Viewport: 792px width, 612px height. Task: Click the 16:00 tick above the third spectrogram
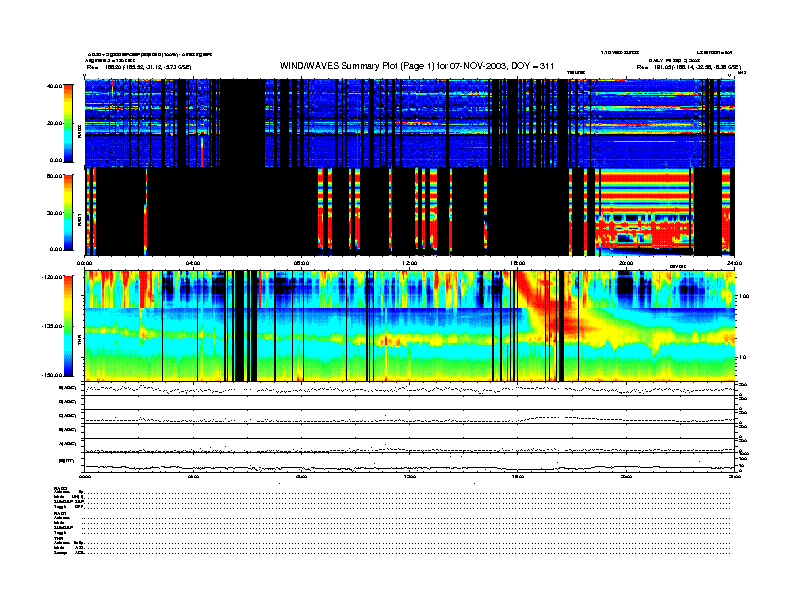pos(518,263)
